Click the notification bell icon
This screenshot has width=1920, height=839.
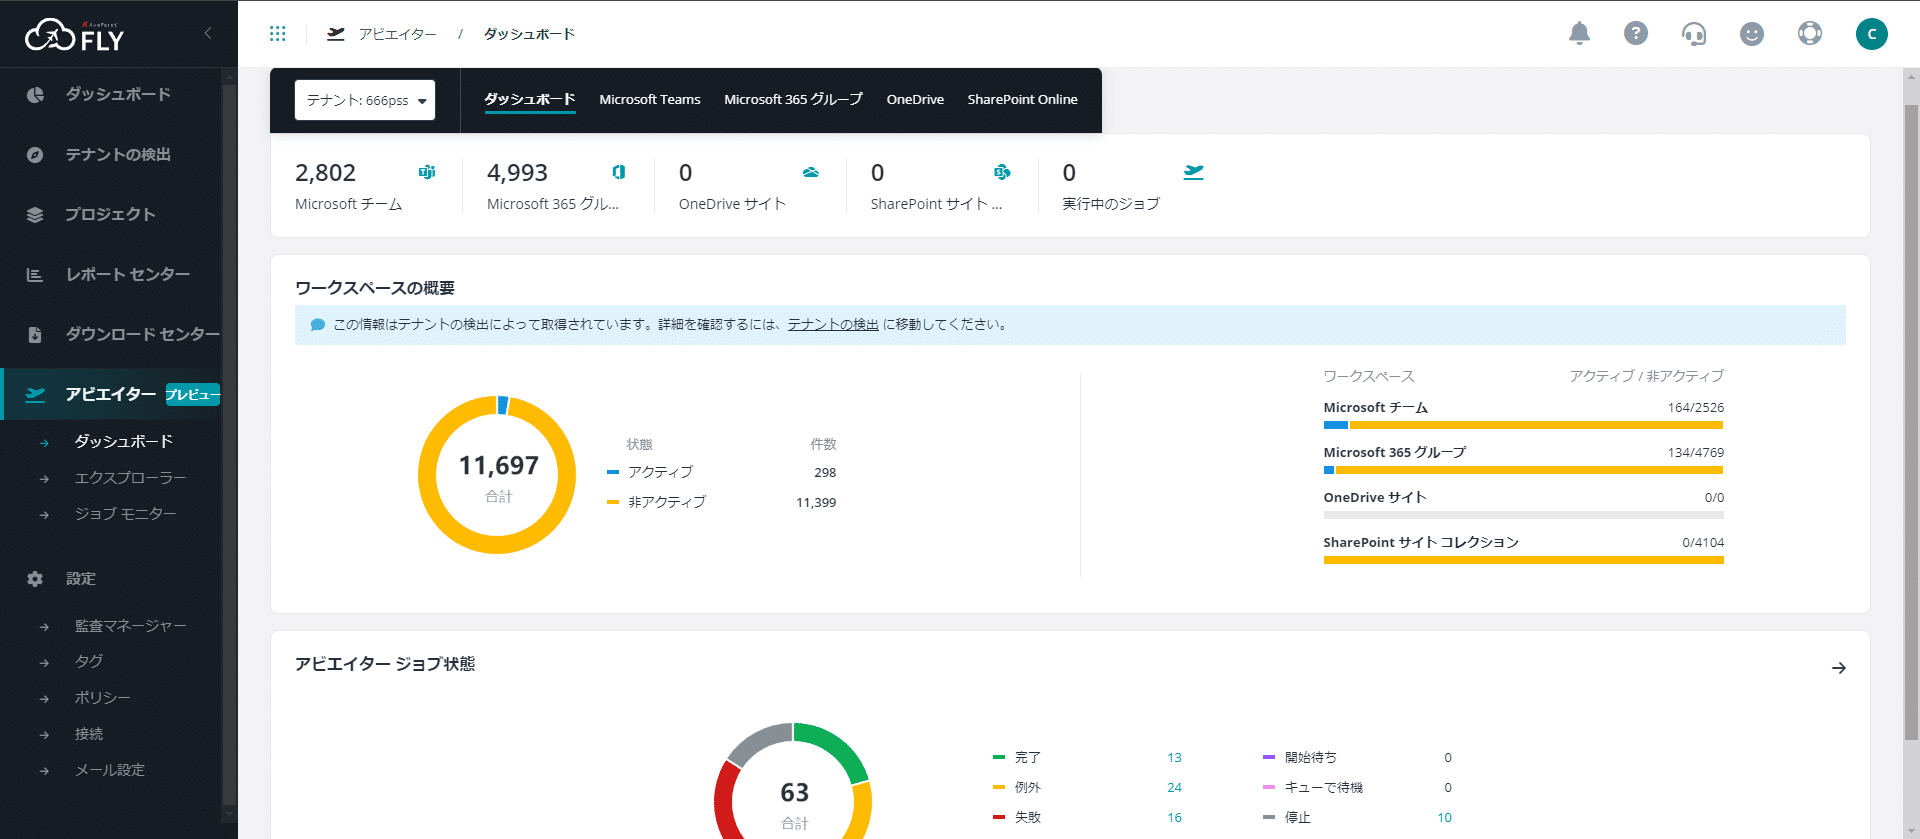tap(1579, 34)
